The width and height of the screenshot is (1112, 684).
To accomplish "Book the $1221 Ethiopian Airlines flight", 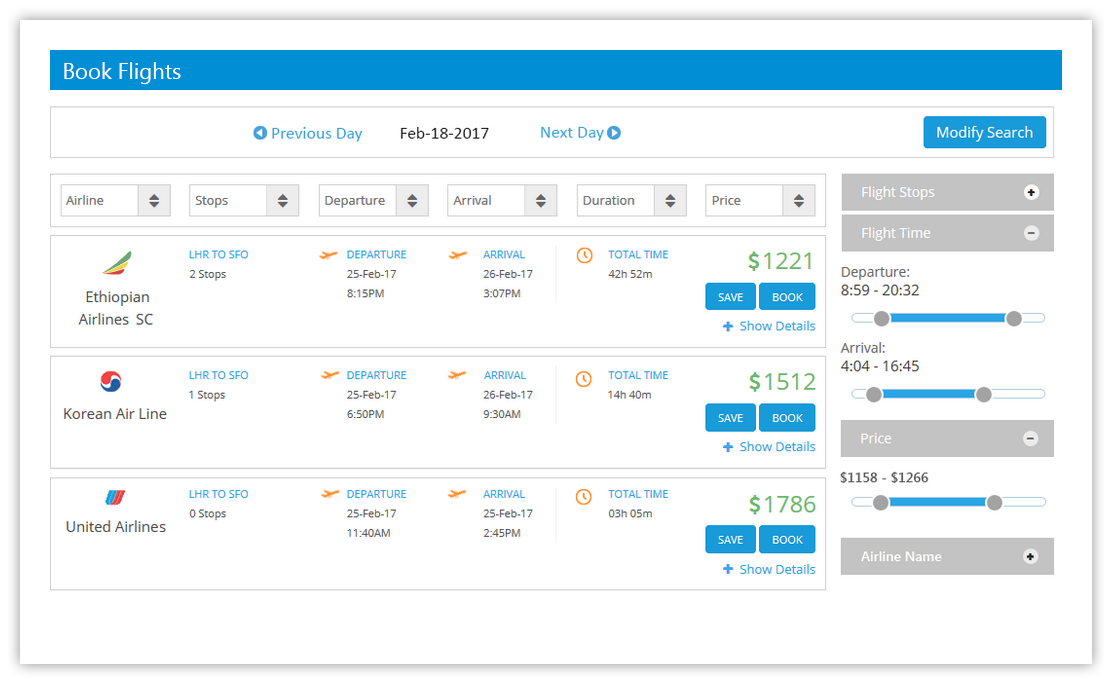I will tap(787, 297).
